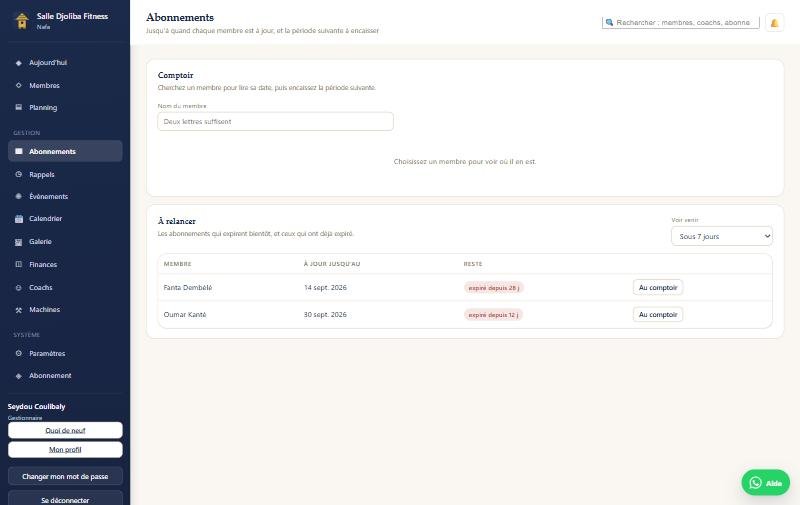Open the Membres section
This screenshot has width=800, height=505.
65,85
